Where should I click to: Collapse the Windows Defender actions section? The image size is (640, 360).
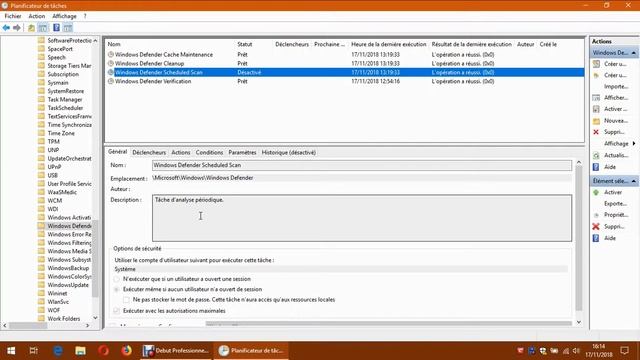633,53
